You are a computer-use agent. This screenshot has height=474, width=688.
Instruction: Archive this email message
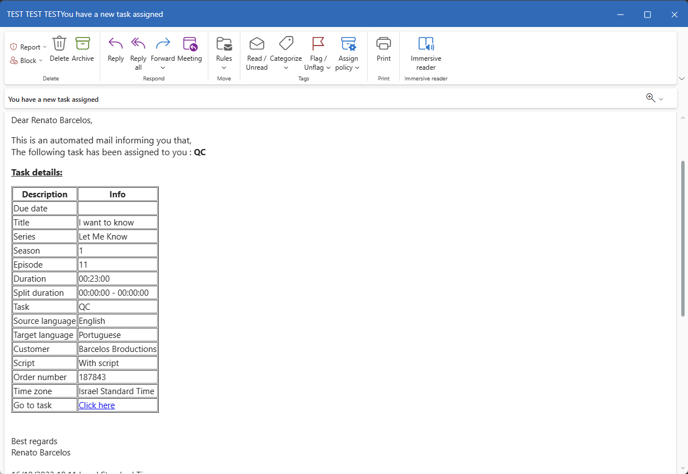point(83,45)
